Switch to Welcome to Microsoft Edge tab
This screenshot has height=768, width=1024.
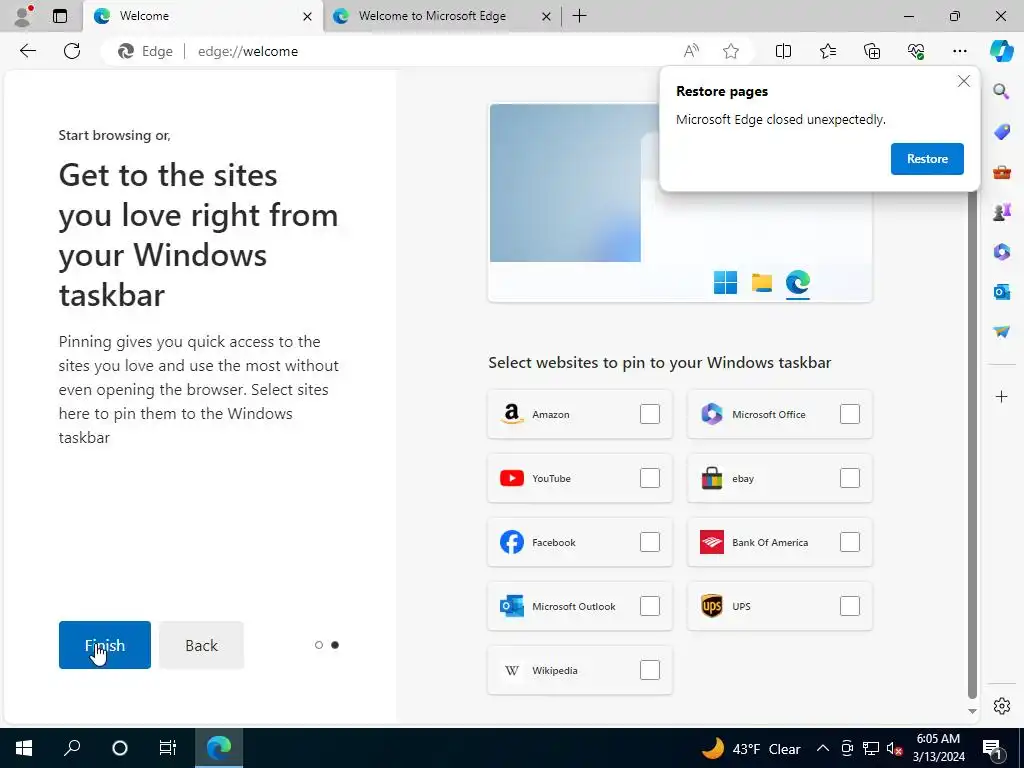[443, 16]
